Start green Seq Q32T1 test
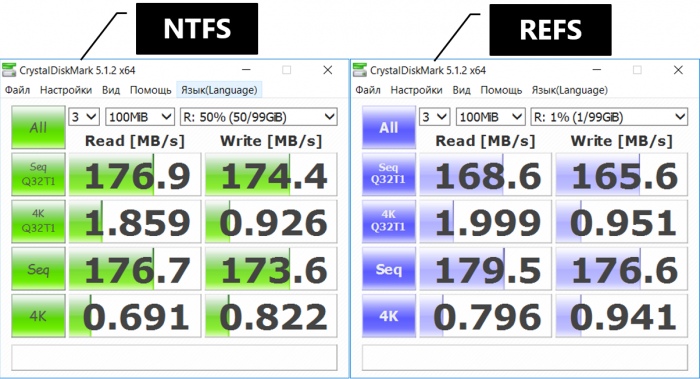The image size is (700, 379). tap(38, 175)
